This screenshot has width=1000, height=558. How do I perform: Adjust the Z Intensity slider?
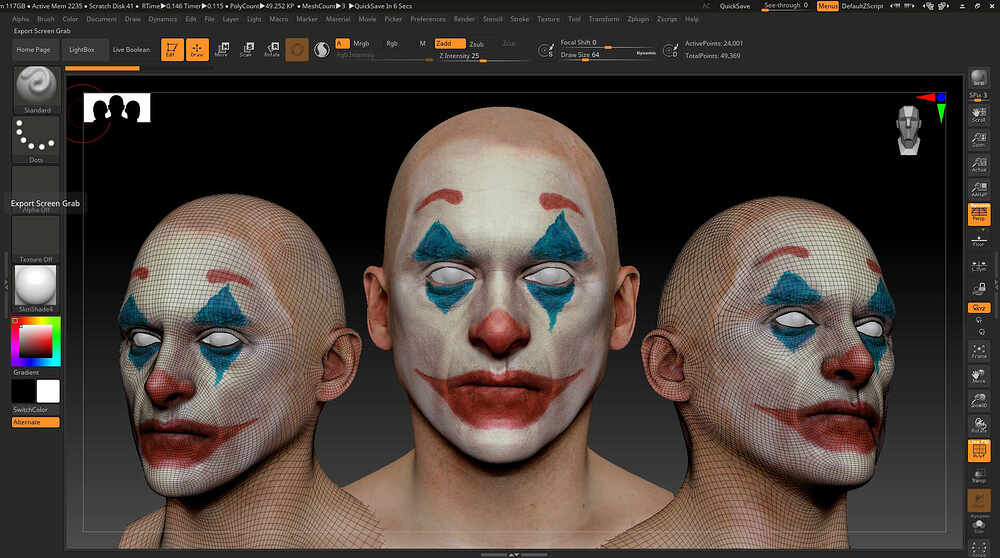483,56
